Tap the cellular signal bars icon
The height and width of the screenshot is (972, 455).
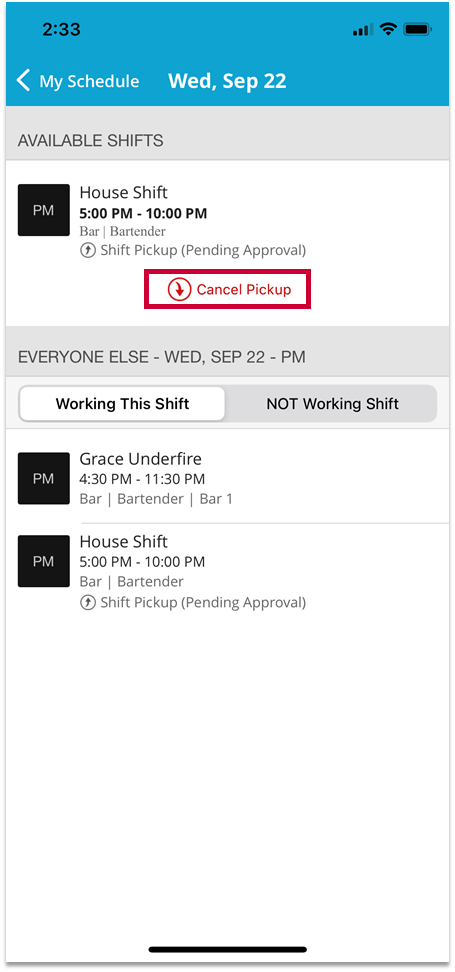point(363,30)
